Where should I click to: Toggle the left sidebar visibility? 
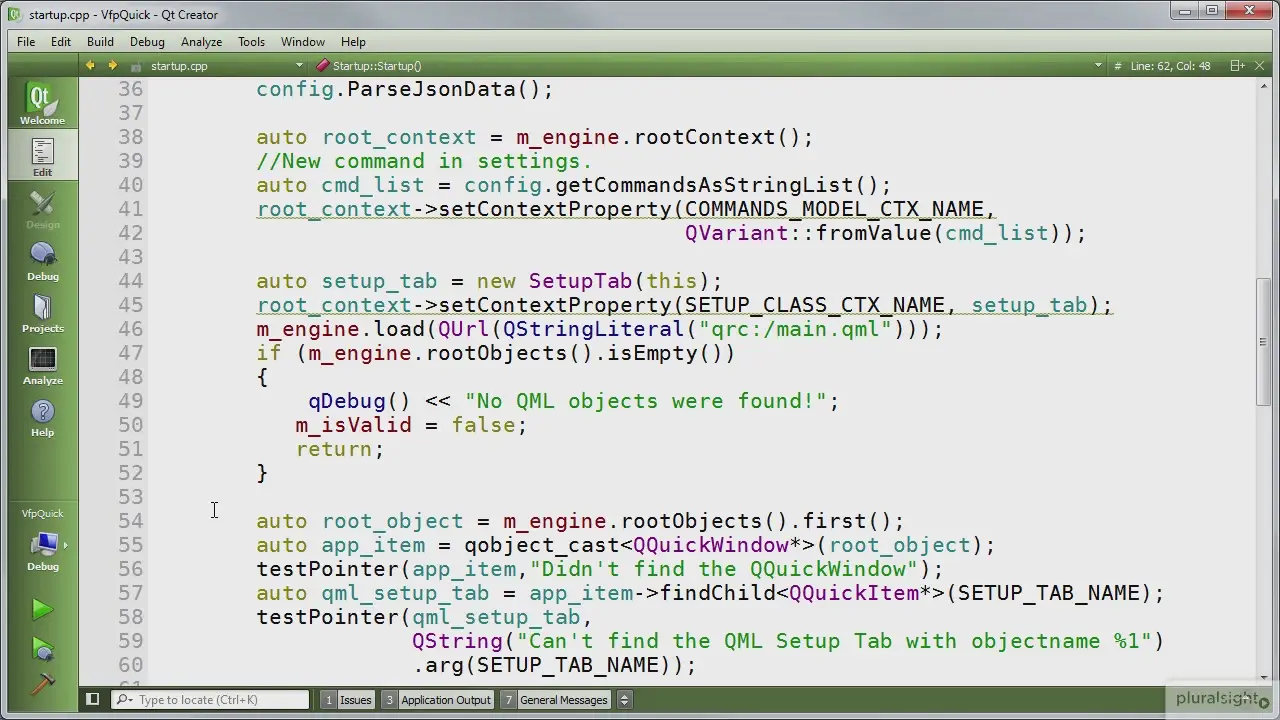[92, 699]
